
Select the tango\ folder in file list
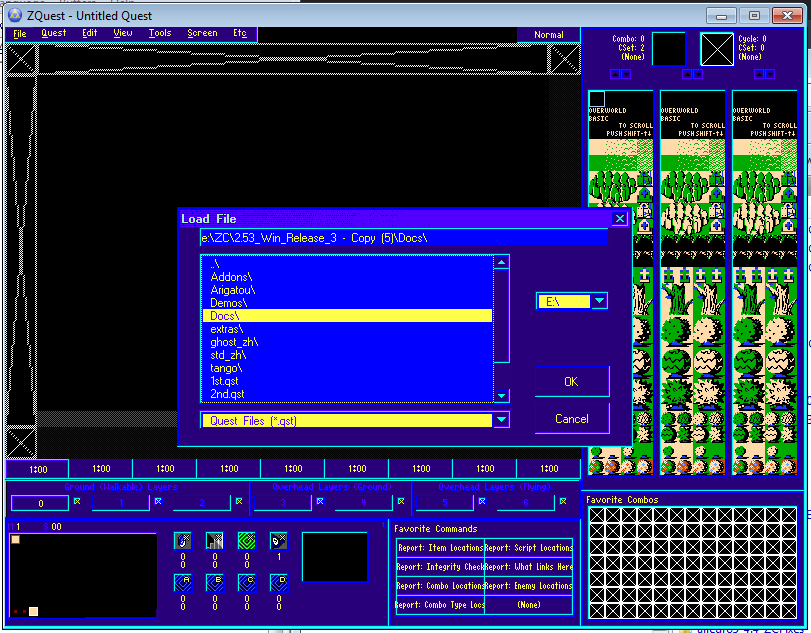pos(347,368)
